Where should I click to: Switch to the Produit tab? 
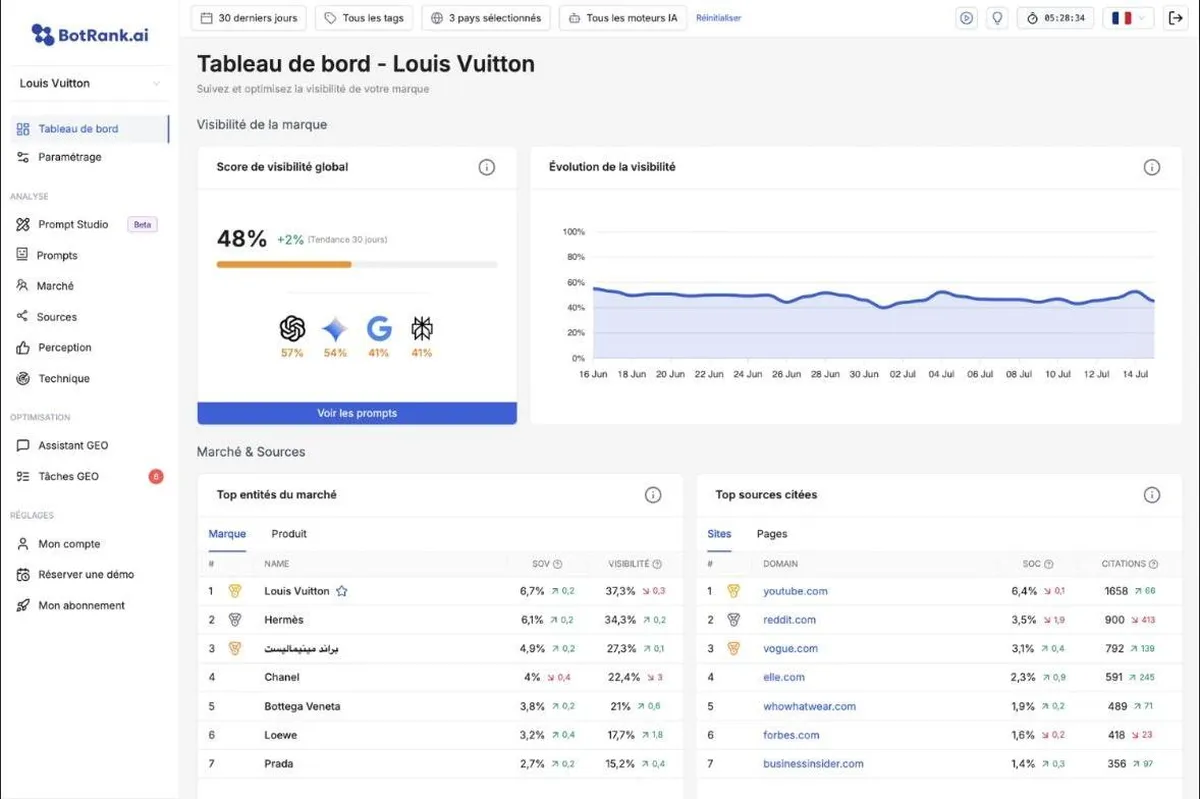[x=289, y=534]
